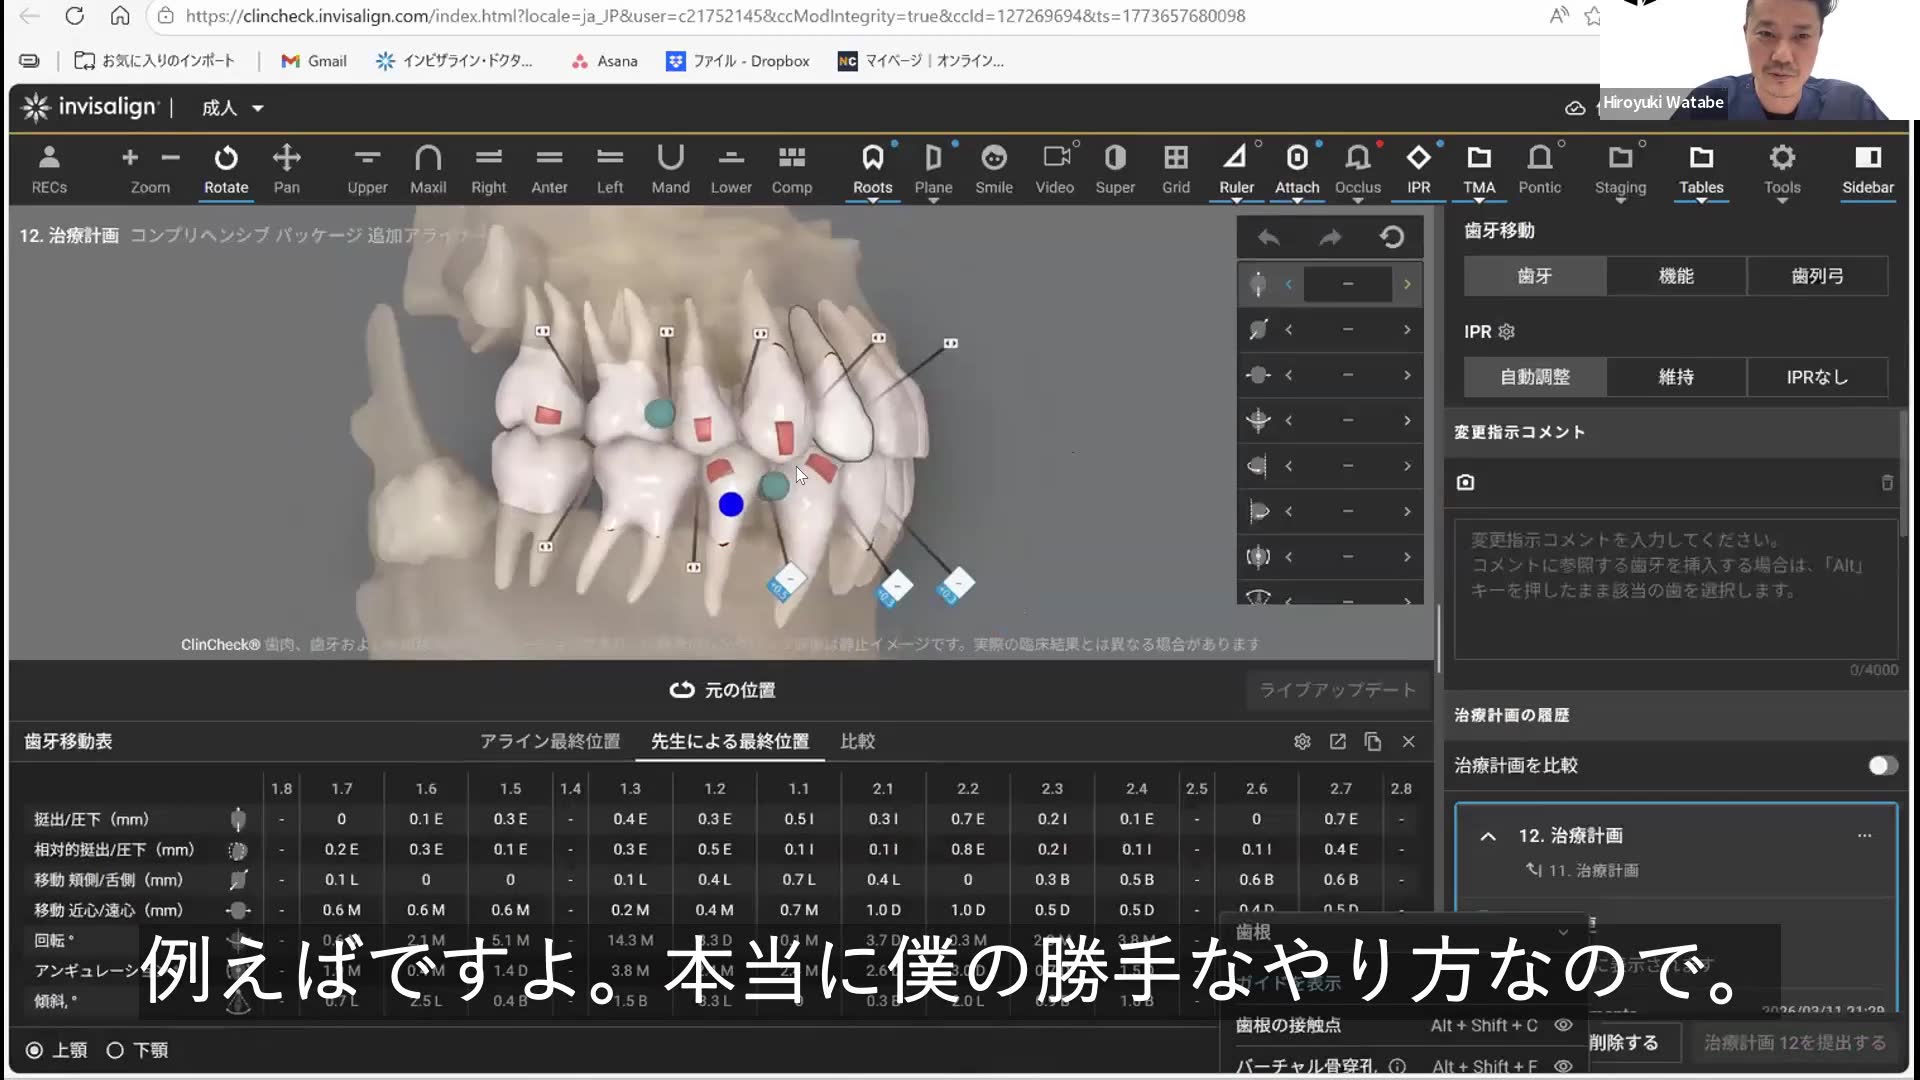Hide 歯根の接触点 with the eye icon
1920x1080 pixels.
tap(1563, 1025)
